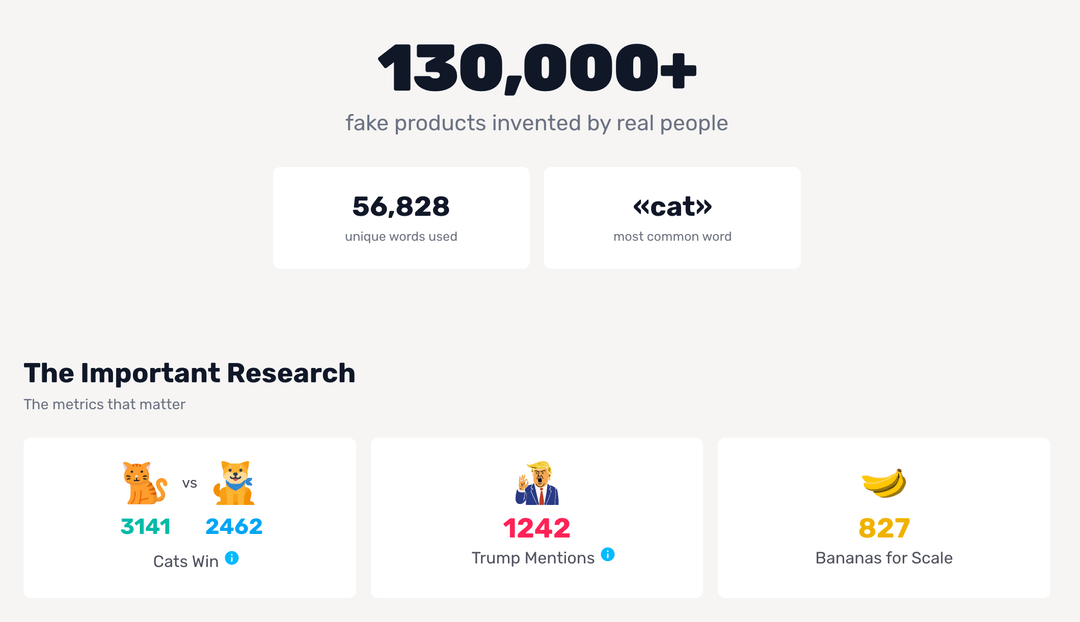
Task: Click the fake products invented subtitle
Action: click(x=537, y=123)
